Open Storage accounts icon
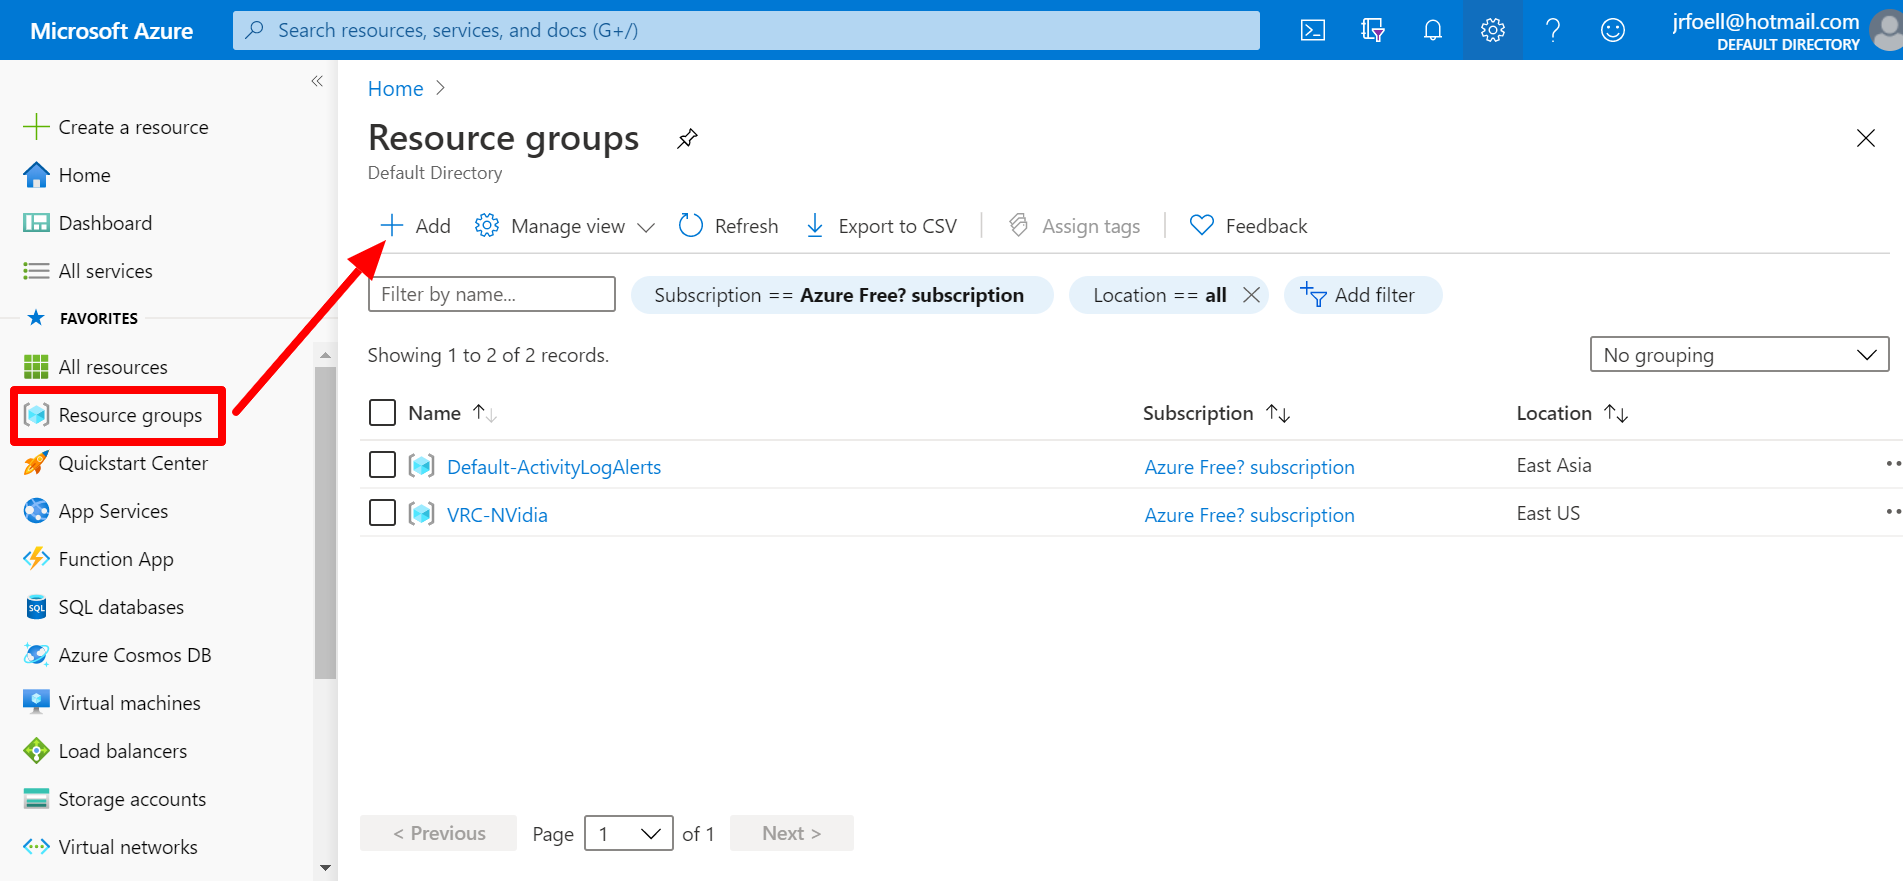The width and height of the screenshot is (1903, 881). (36, 799)
